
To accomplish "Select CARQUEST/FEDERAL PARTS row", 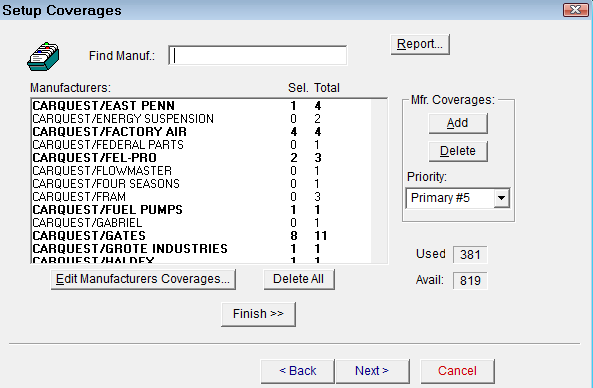I will click(x=201, y=144).
